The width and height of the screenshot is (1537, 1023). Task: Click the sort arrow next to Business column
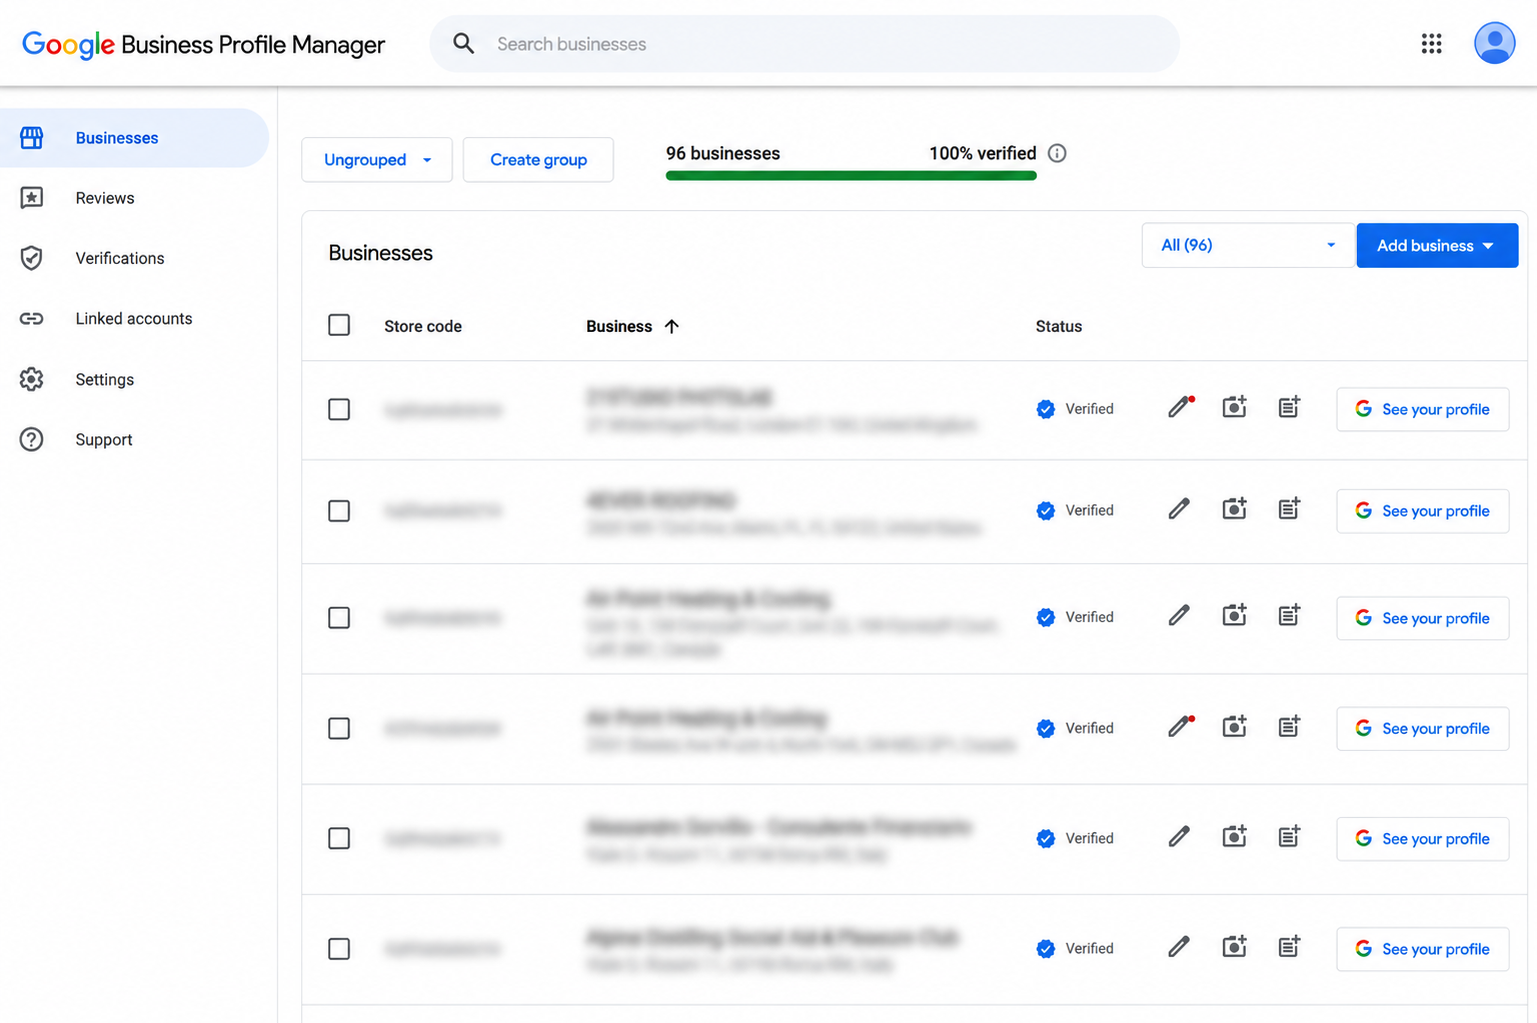click(672, 326)
